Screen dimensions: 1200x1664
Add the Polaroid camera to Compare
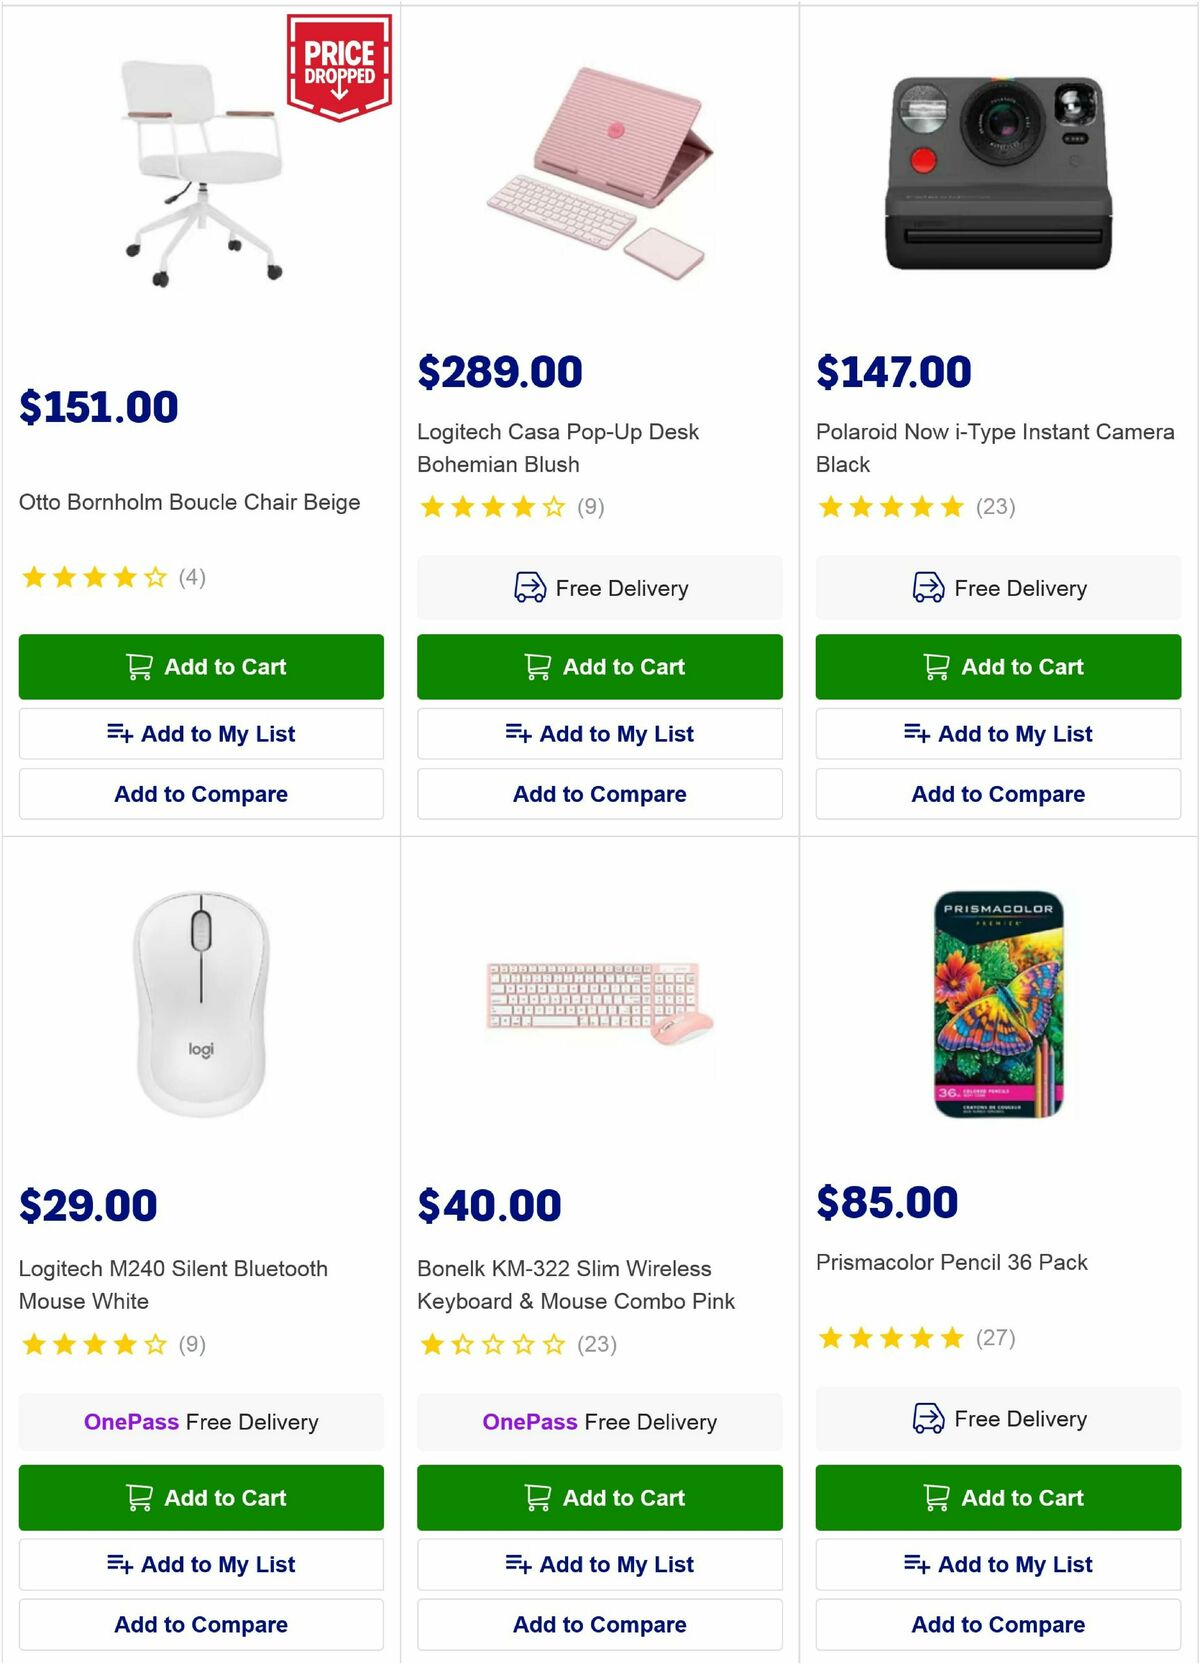(997, 794)
